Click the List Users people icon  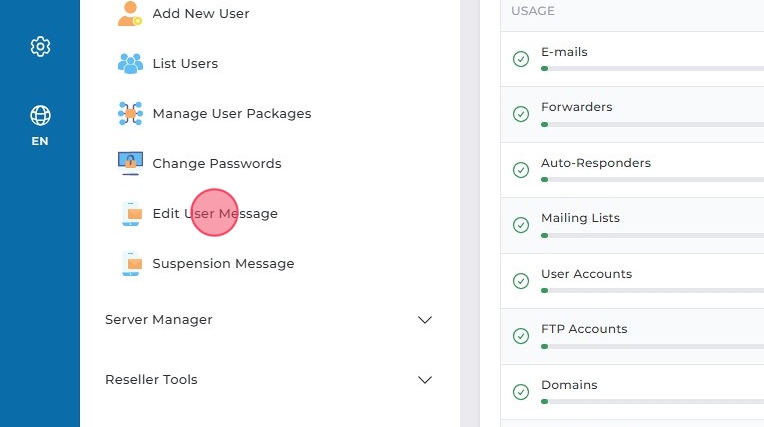(x=130, y=64)
